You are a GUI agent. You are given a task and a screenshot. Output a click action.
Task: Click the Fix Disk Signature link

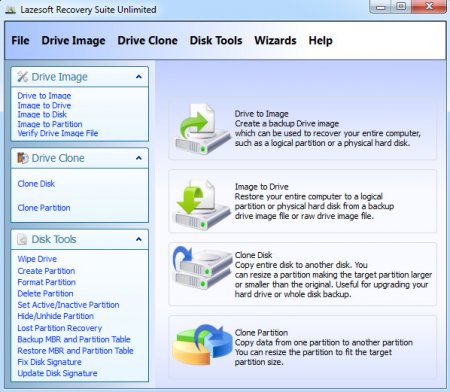[x=49, y=362]
